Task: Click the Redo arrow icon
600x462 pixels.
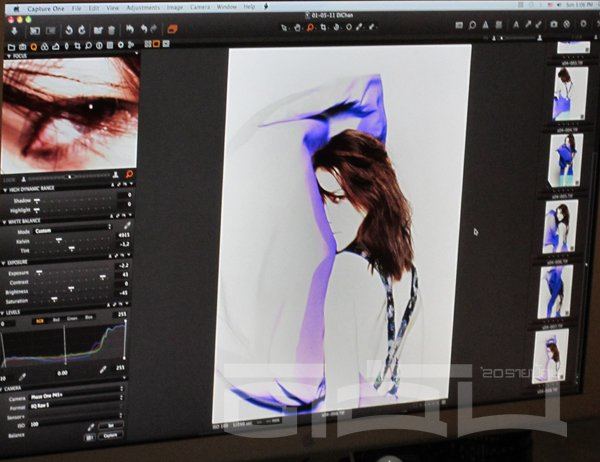Action: (154, 29)
